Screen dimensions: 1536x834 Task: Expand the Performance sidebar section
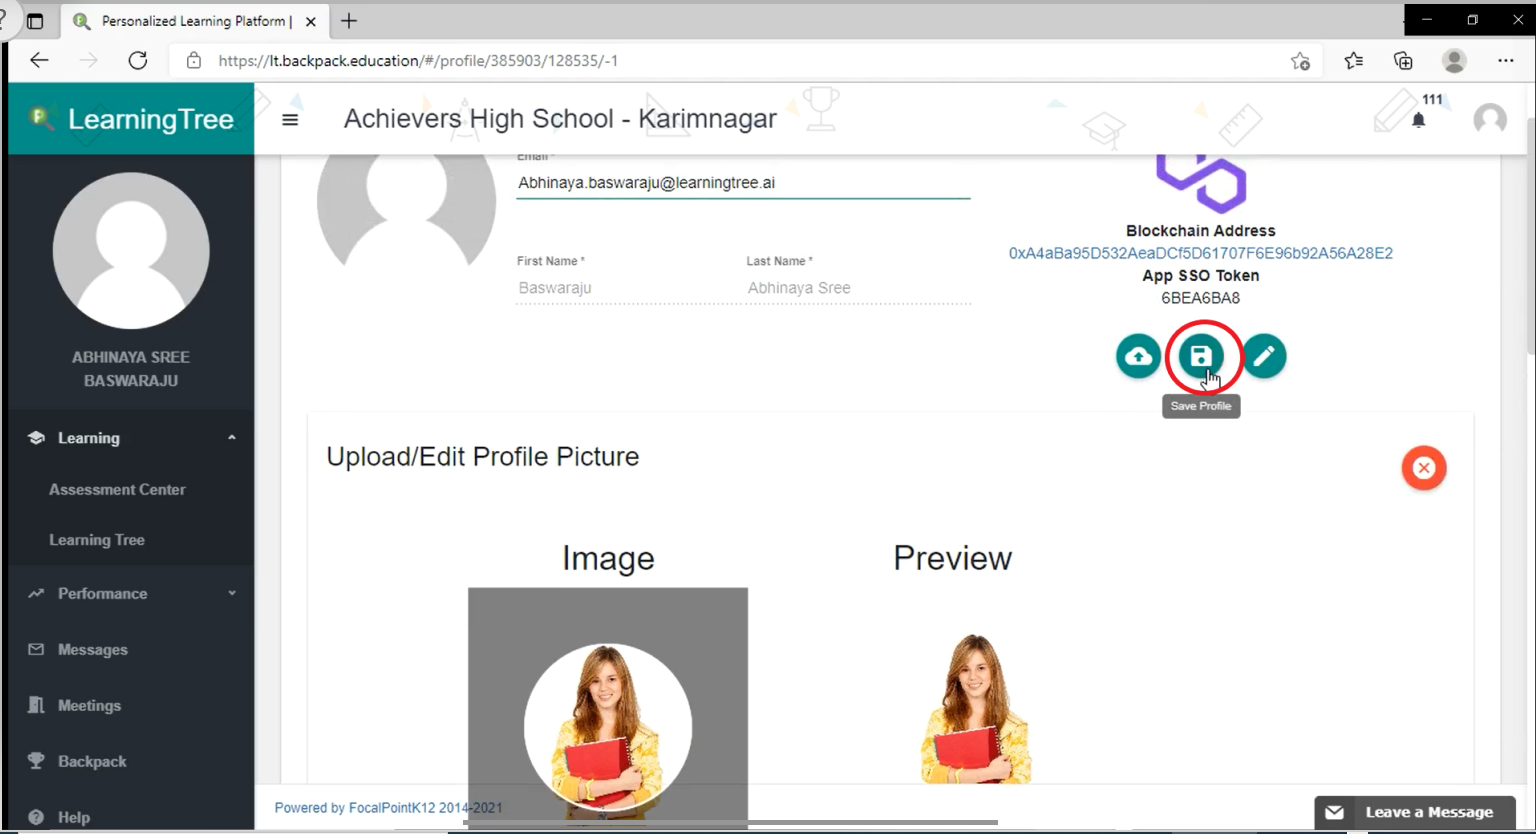231,593
